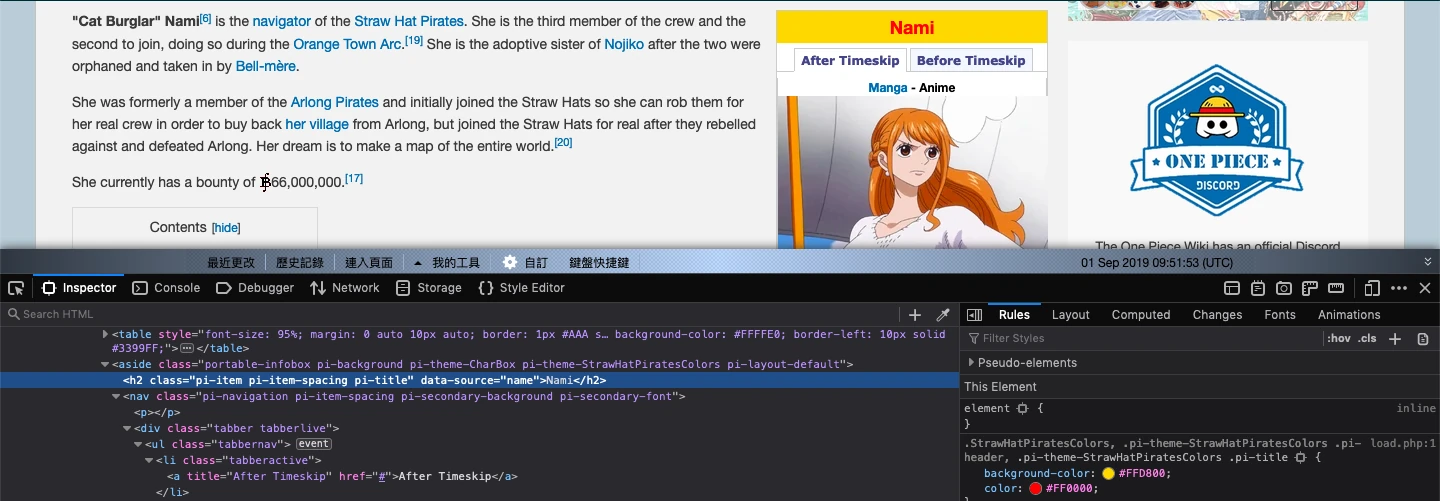Click the Manga image version link
1440x501 pixels.
click(x=887, y=88)
